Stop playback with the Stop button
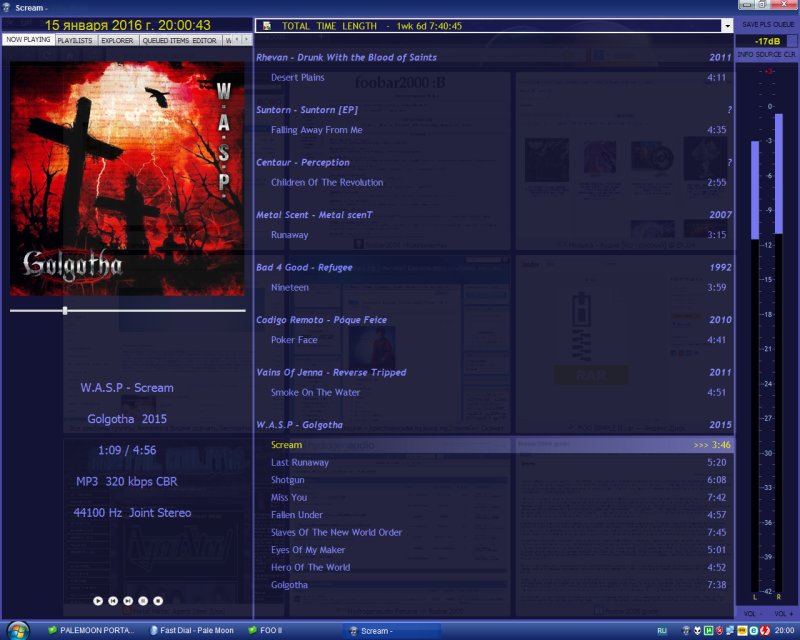This screenshot has width=800, height=640. [158, 600]
